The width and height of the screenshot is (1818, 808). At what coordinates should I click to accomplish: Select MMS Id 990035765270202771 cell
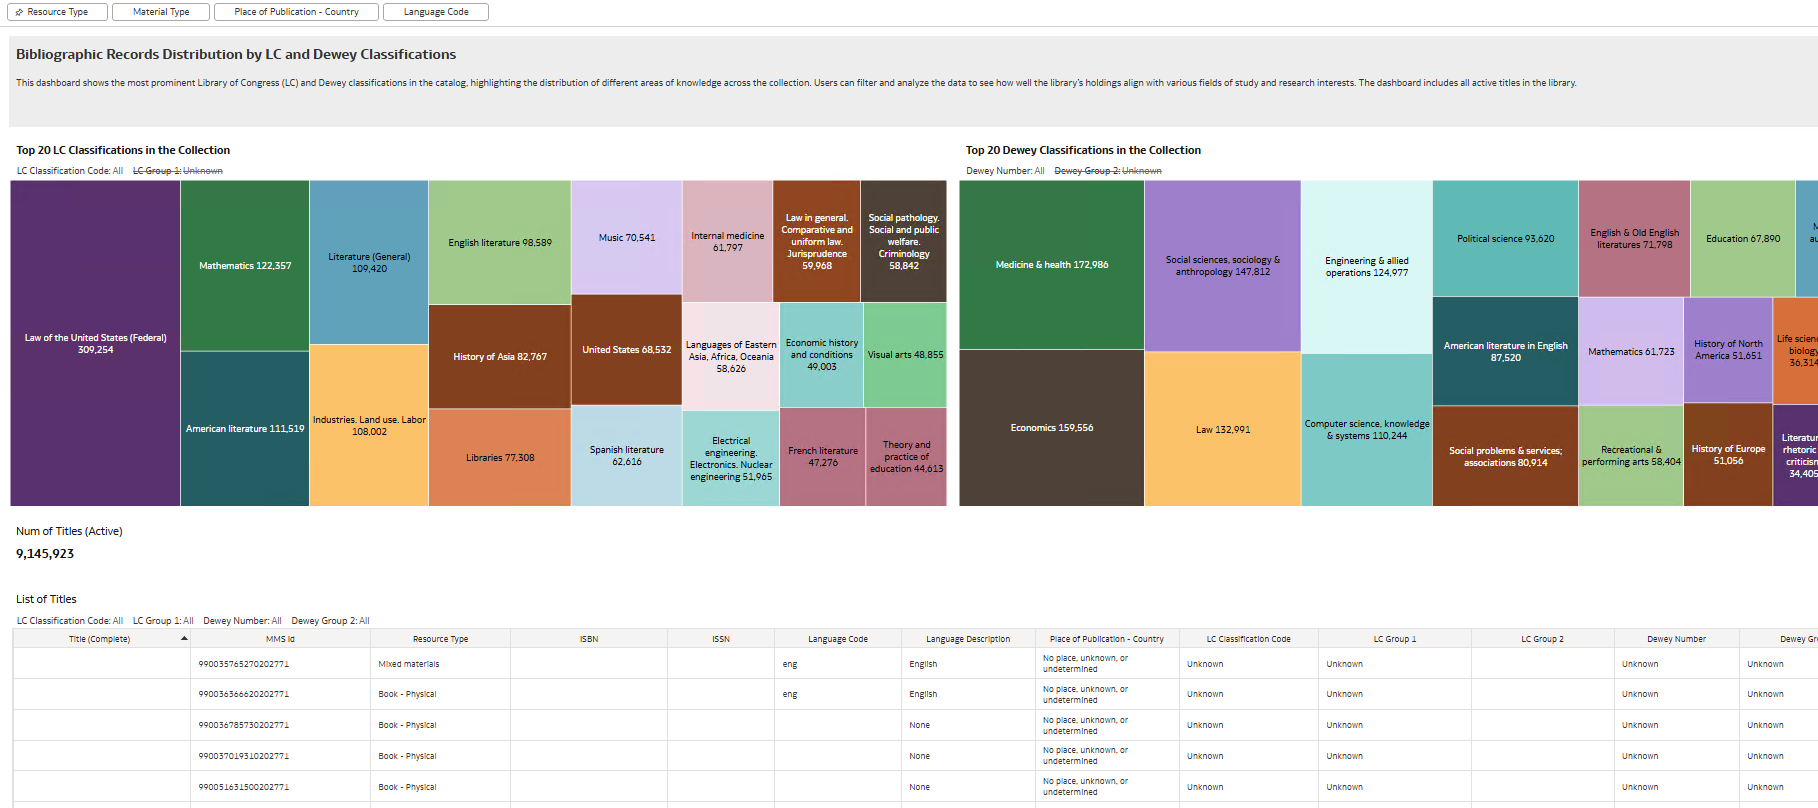pyautogui.click(x=280, y=664)
